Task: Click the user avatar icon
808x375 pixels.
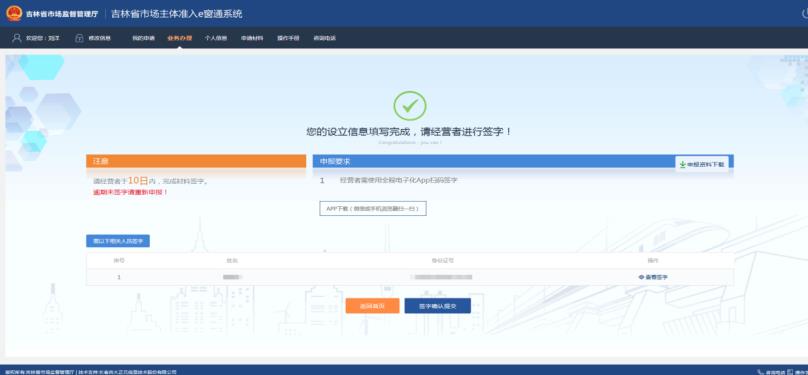Action: click(17, 38)
